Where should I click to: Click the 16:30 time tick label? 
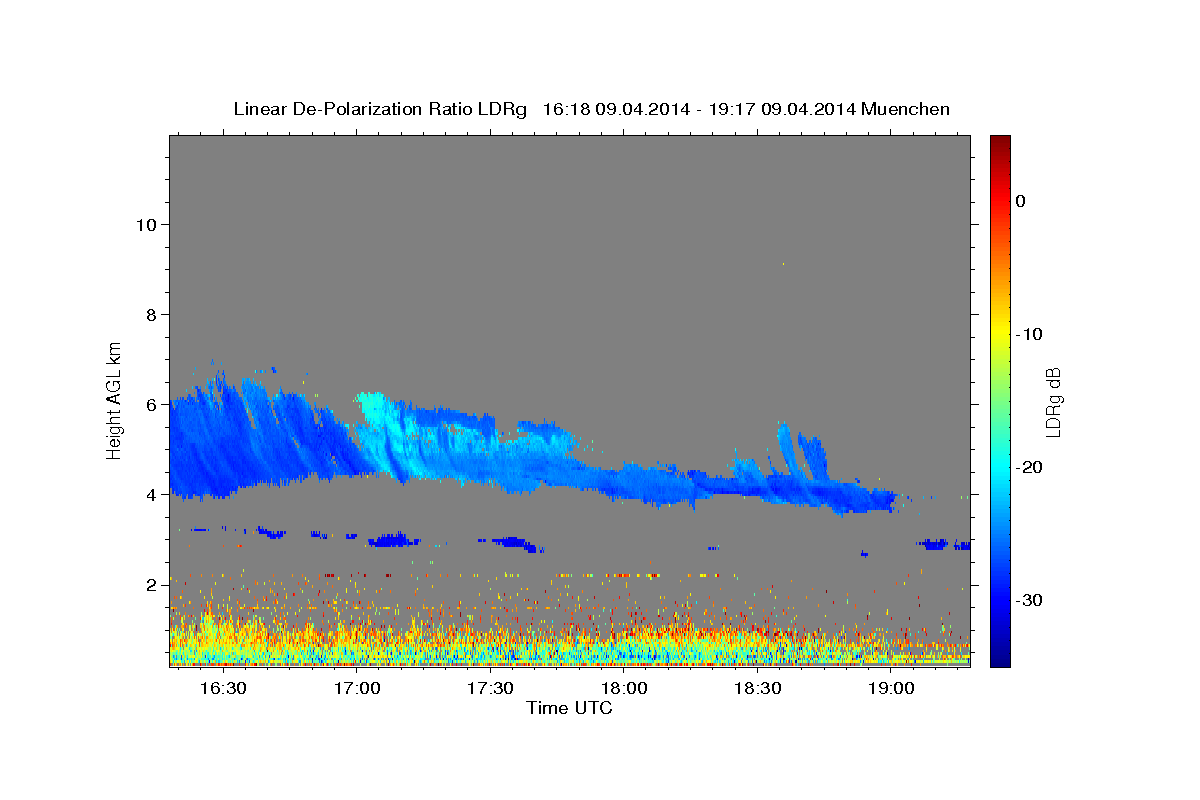pyautogui.click(x=223, y=689)
